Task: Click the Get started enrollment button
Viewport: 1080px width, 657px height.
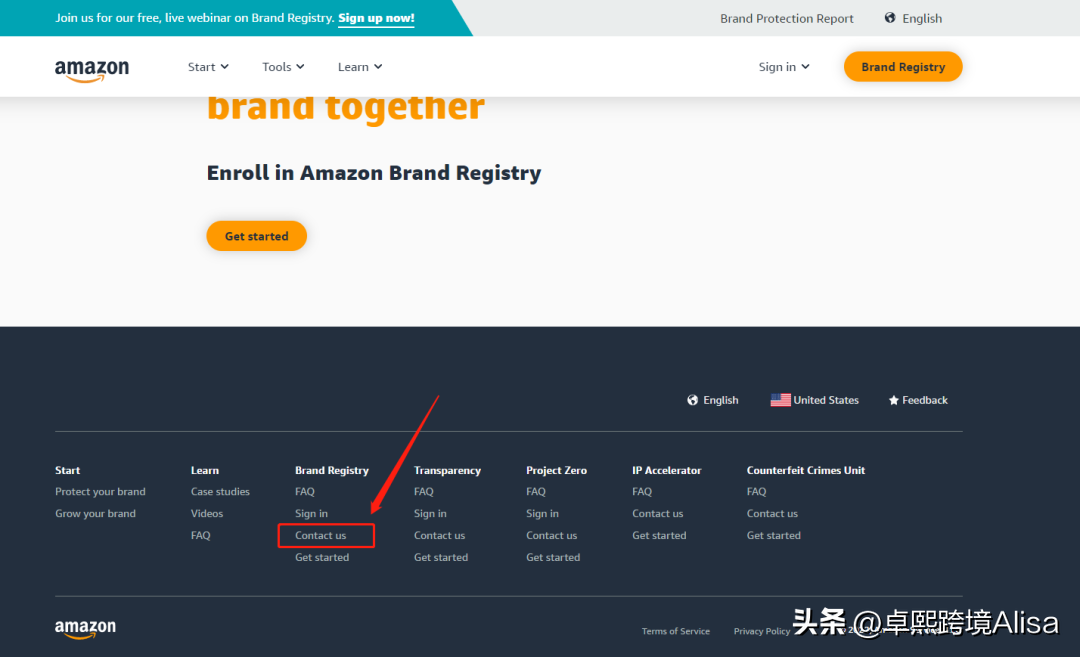Action: pos(256,236)
